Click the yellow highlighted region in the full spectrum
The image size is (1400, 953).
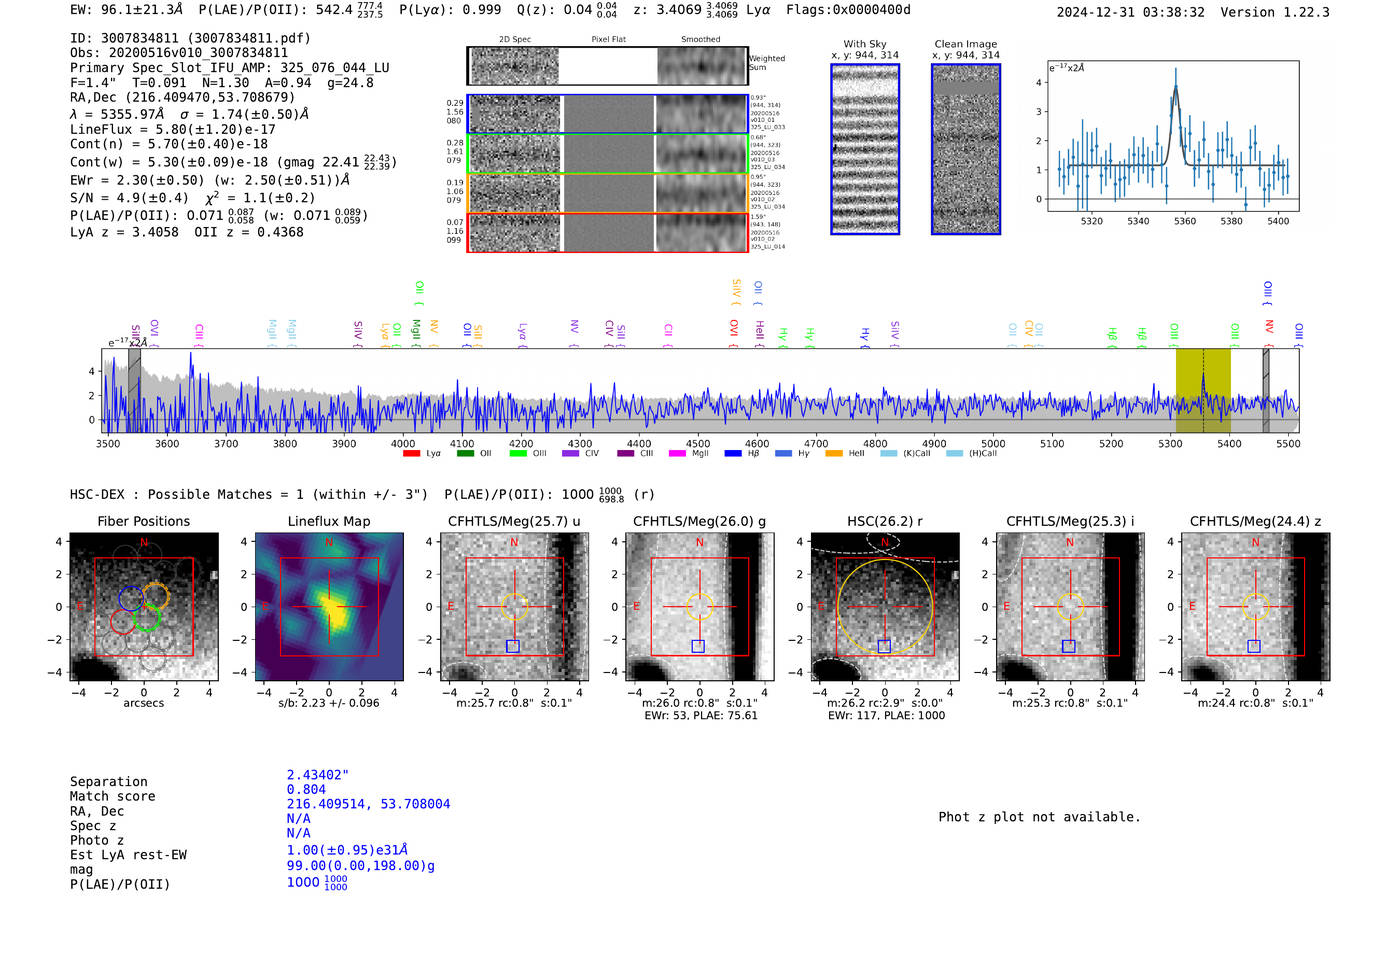point(1203,390)
